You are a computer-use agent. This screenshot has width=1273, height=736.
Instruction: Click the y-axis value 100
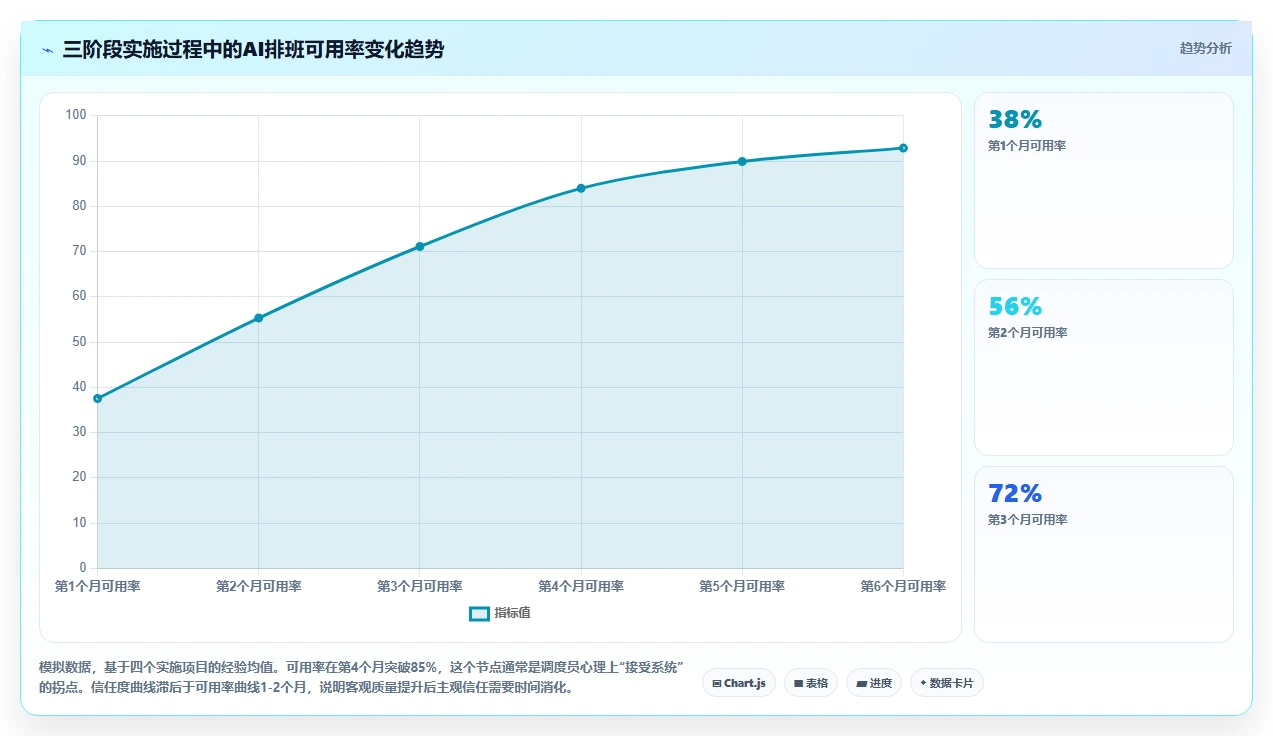(x=76, y=115)
